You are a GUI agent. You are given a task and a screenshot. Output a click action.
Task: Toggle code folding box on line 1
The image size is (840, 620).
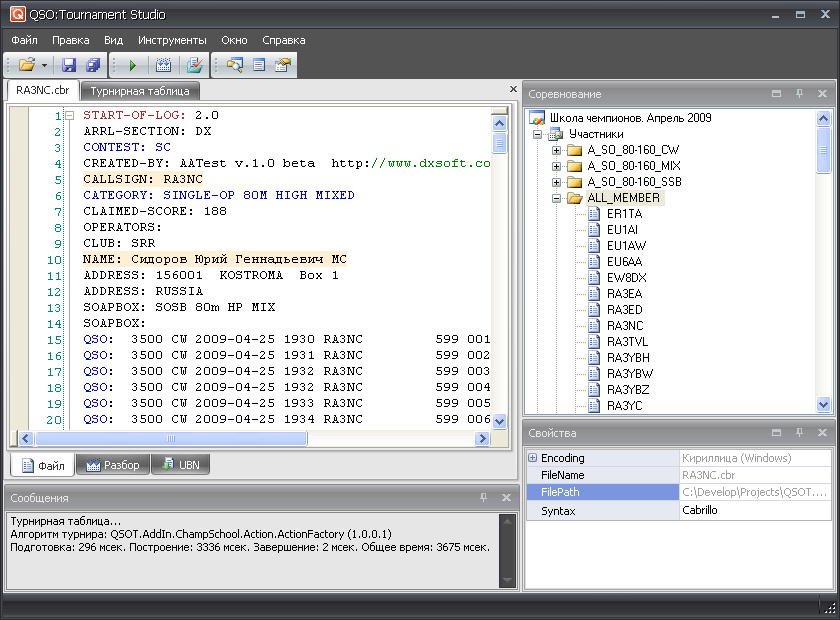pyautogui.click(x=69, y=116)
